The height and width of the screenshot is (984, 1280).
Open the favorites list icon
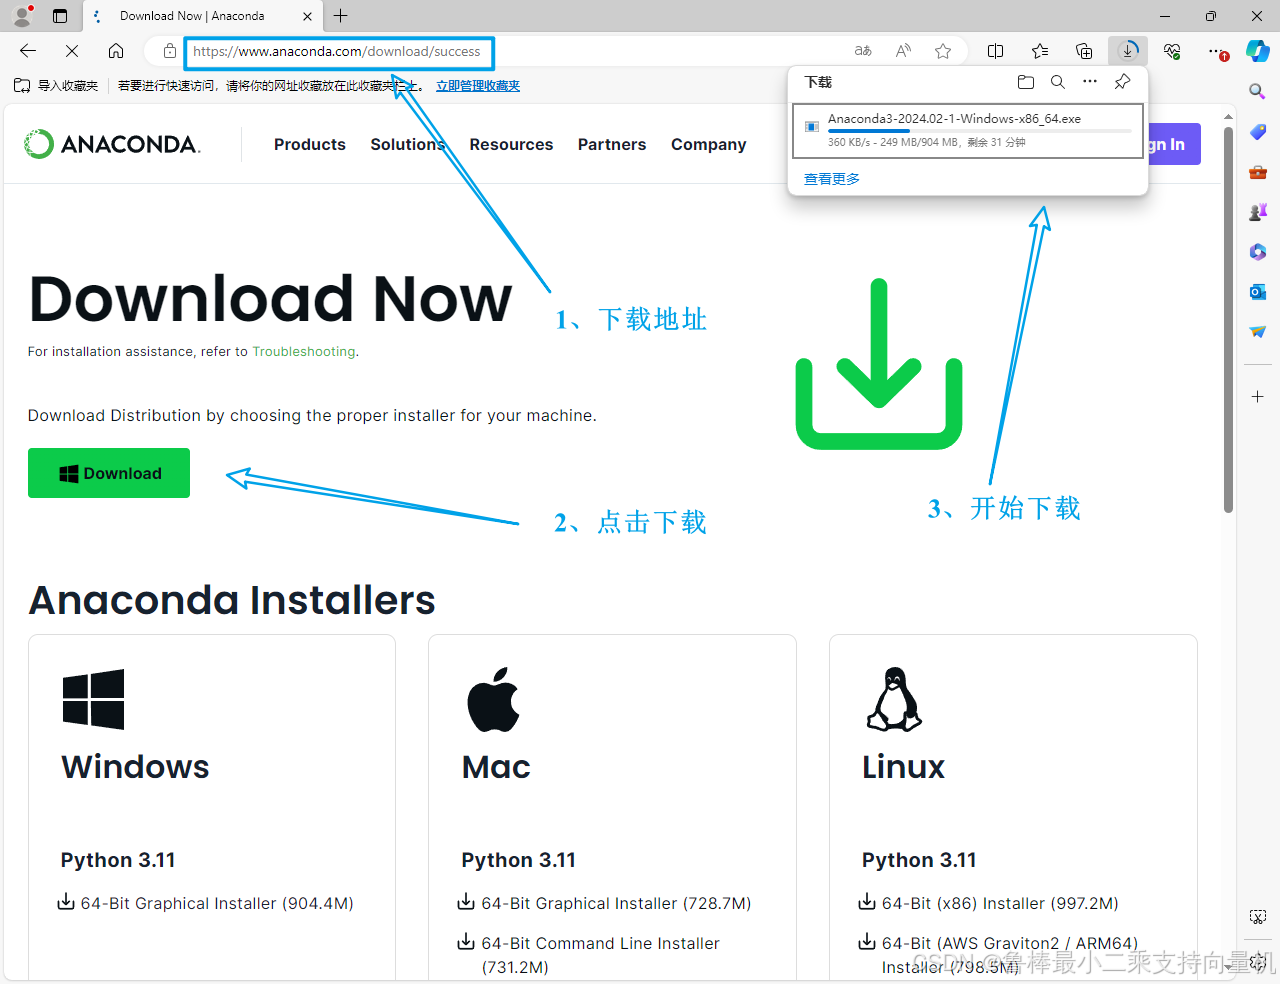[1040, 51]
